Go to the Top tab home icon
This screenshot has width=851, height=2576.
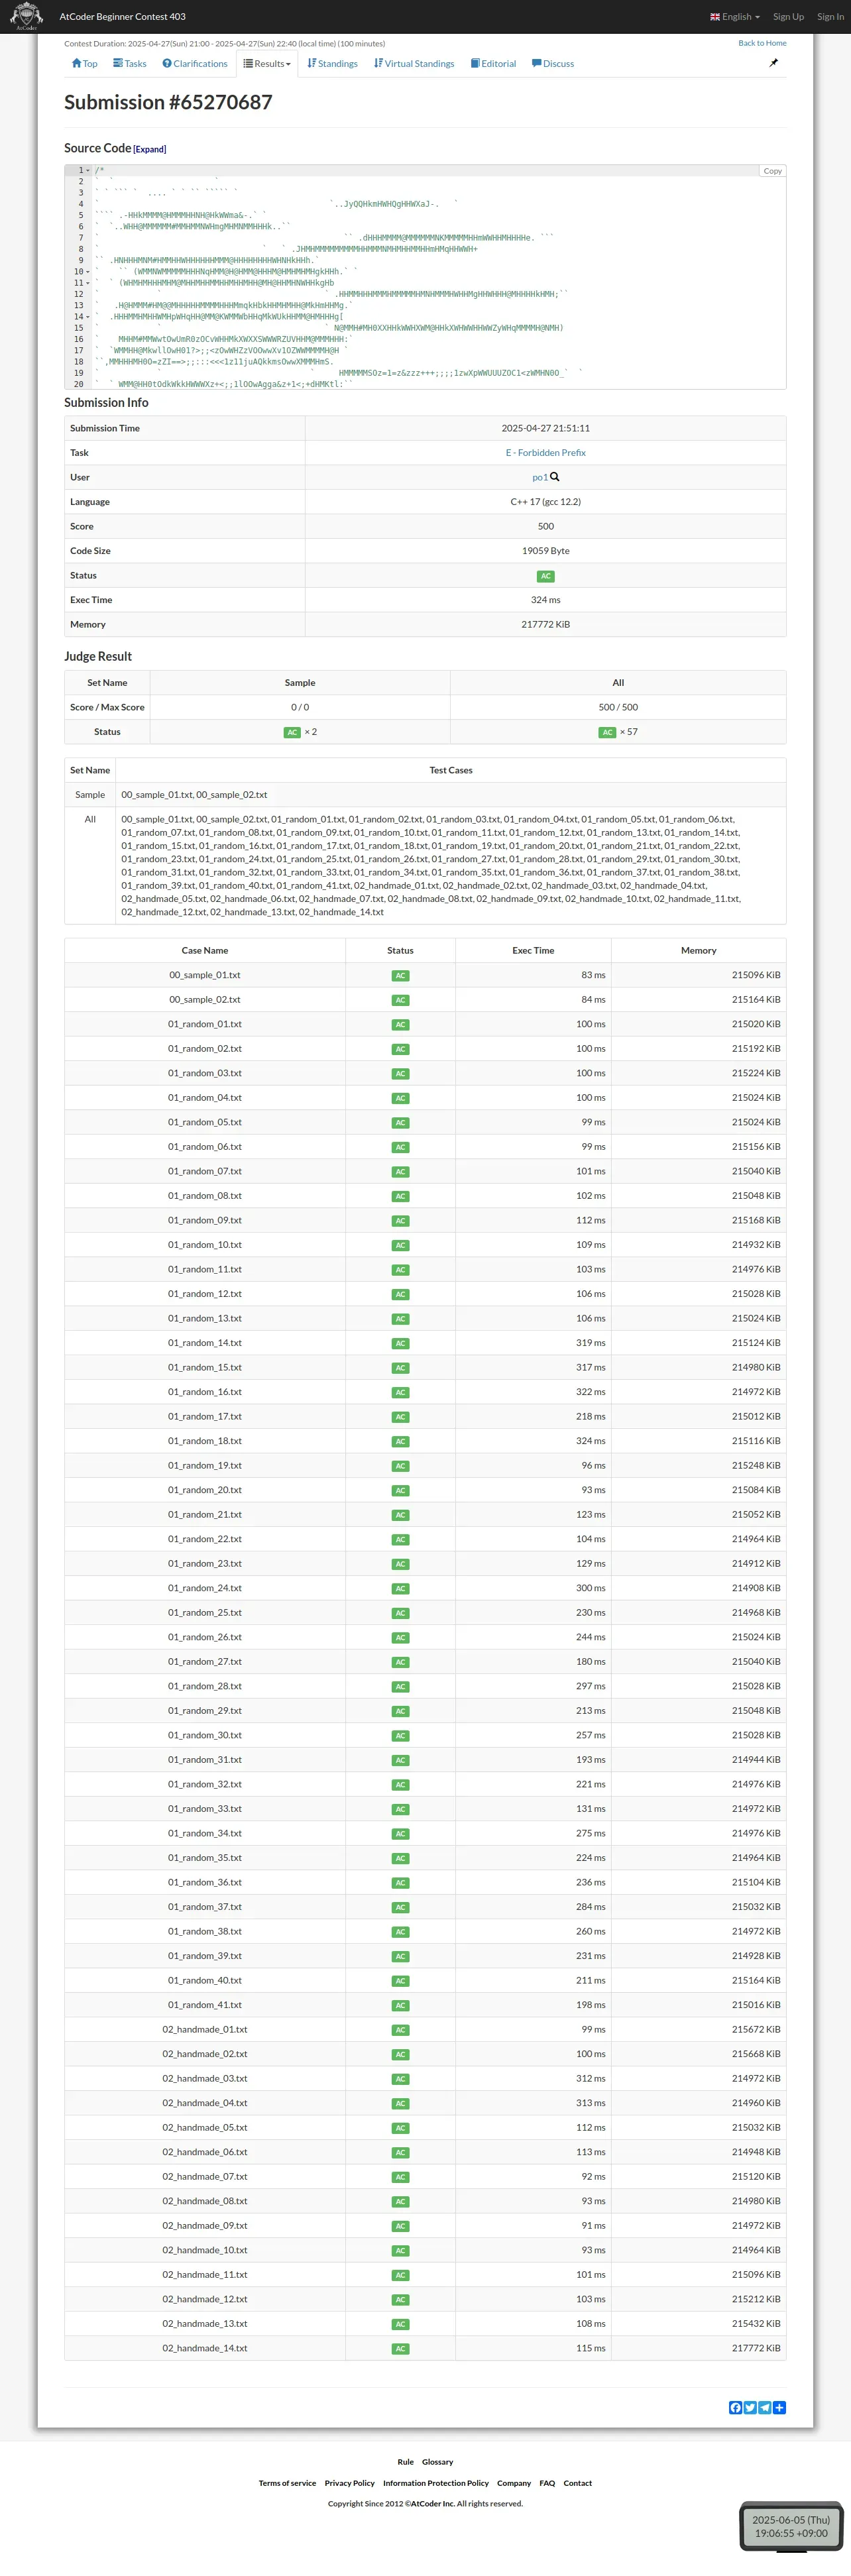(x=77, y=63)
